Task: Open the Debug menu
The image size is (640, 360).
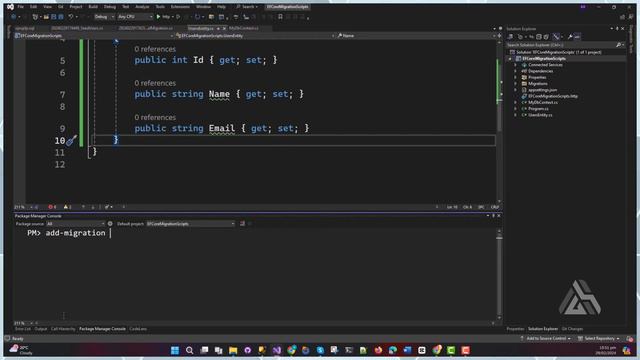Action: tap(110, 7)
